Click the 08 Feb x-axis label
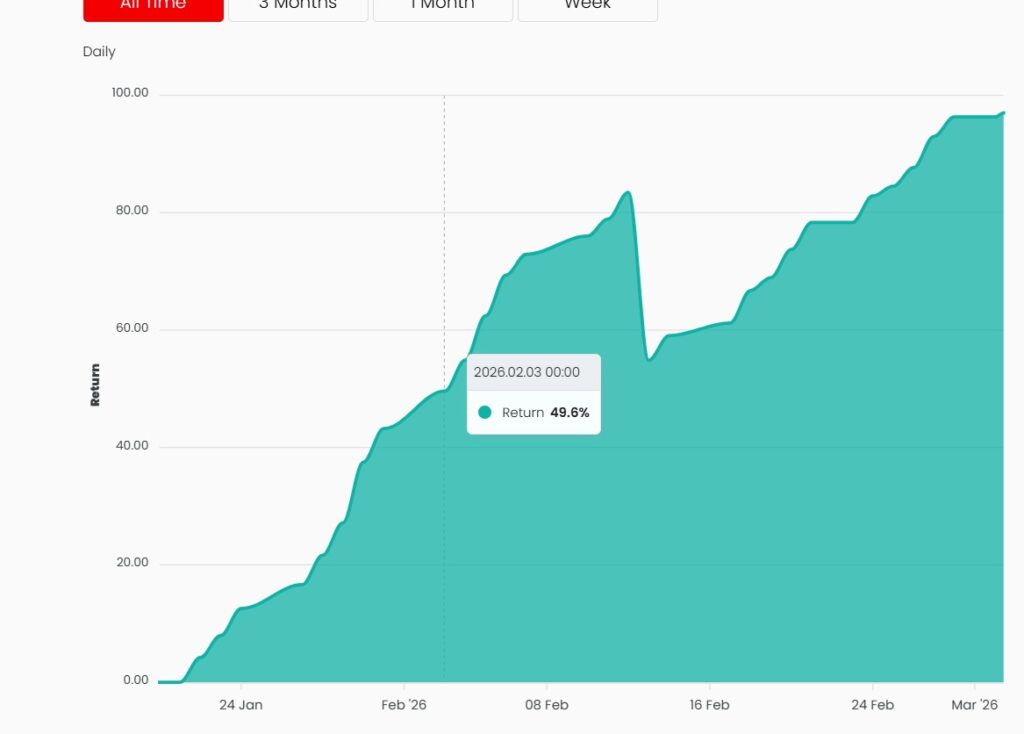 (x=546, y=705)
